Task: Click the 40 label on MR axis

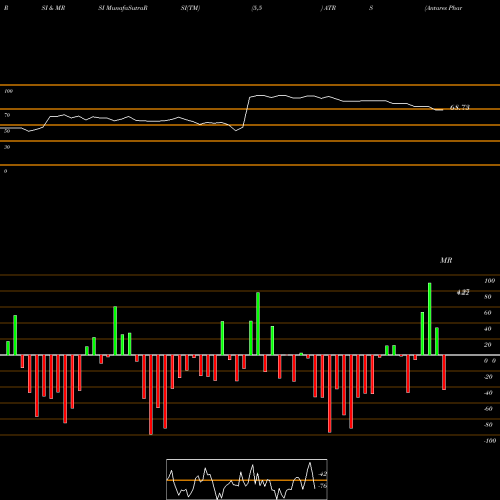Action: (488, 329)
